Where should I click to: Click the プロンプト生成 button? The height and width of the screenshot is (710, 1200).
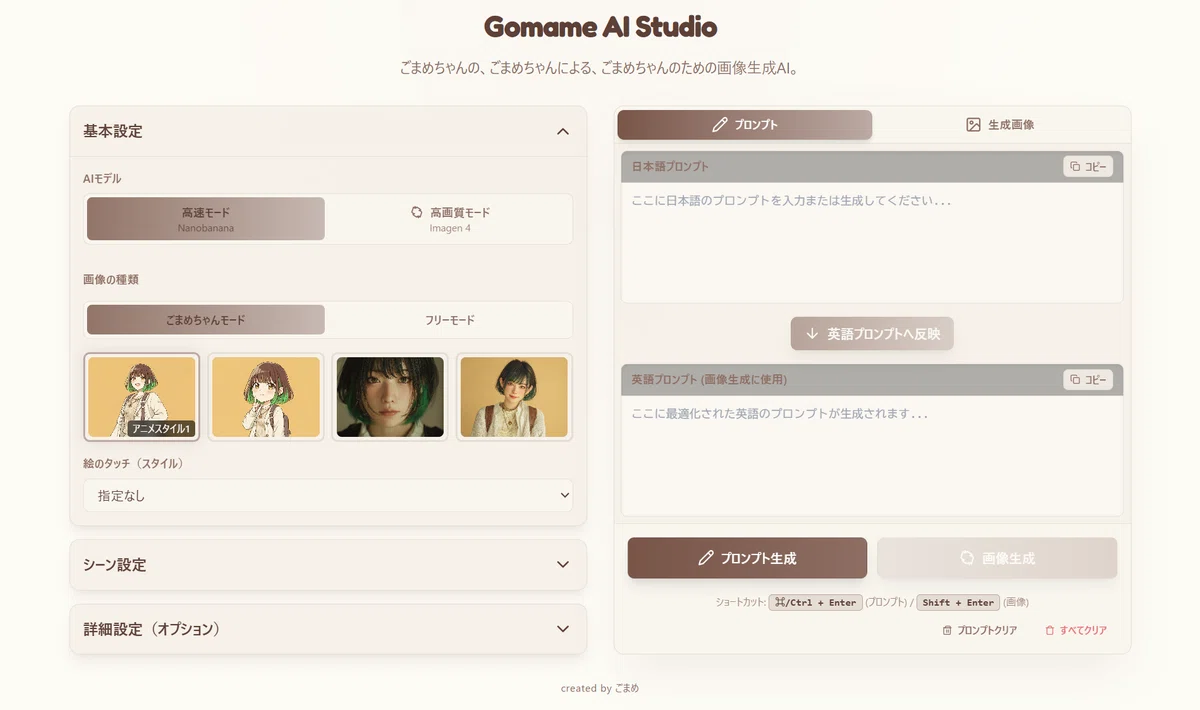point(747,558)
